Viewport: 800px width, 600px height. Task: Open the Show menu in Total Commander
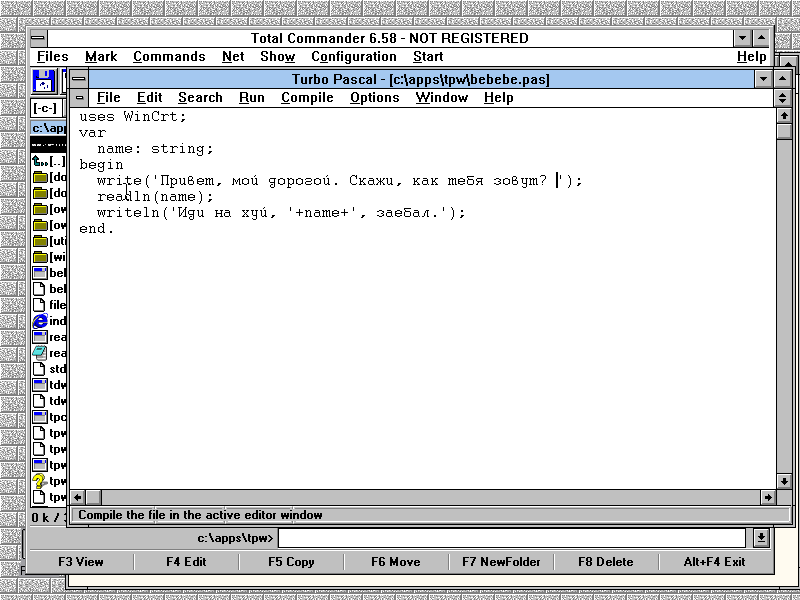pyautogui.click(x=278, y=57)
